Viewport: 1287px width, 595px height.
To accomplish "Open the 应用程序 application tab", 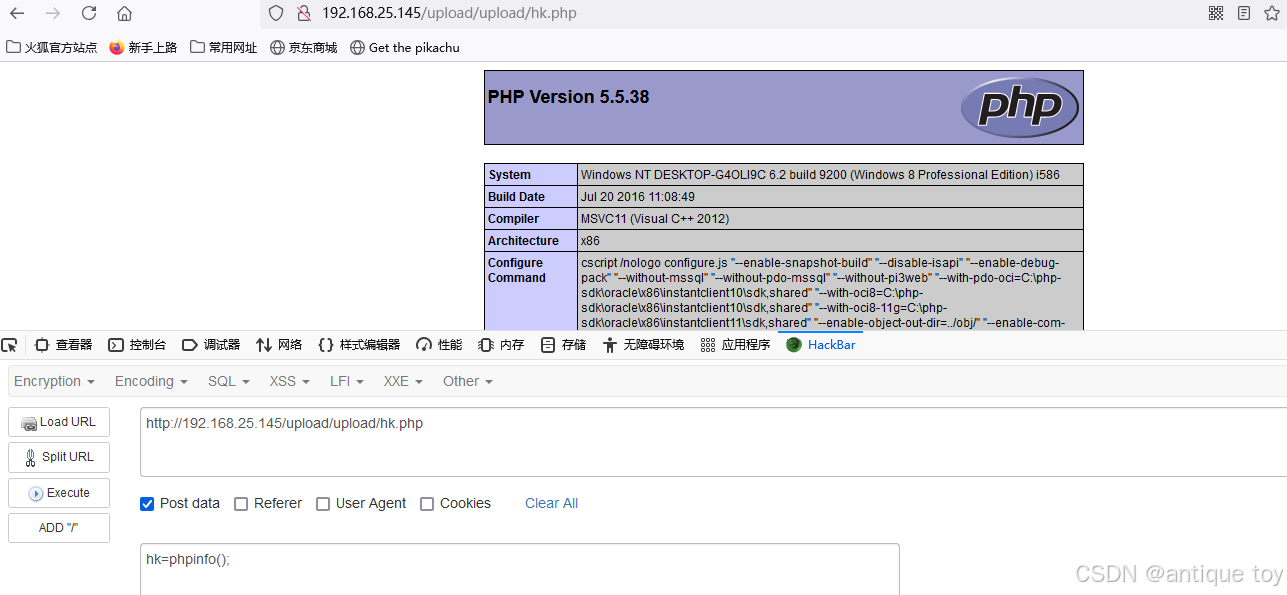I will click(x=735, y=345).
